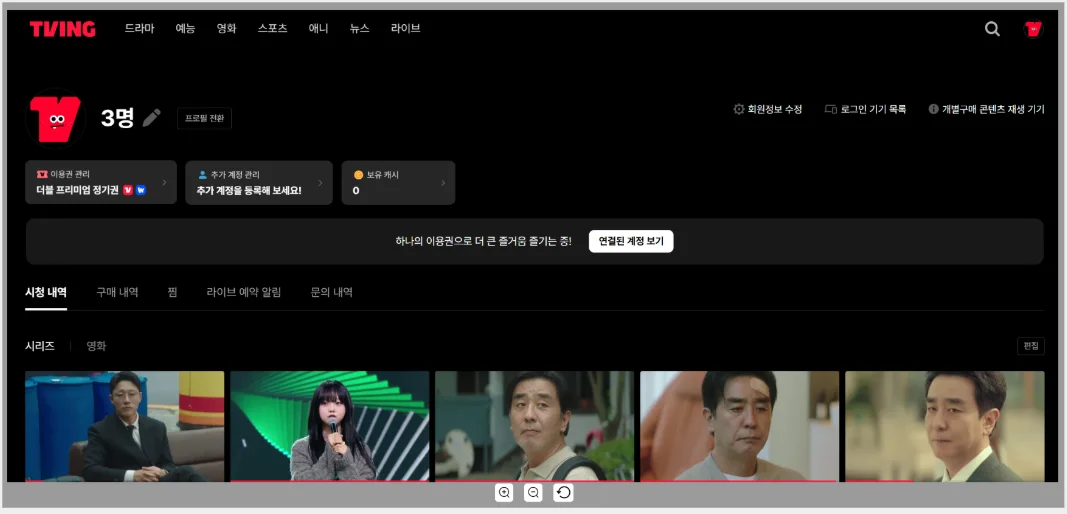Open thumbnail of man with backpack strap
This screenshot has height=514, width=1067.
(534, 426)
